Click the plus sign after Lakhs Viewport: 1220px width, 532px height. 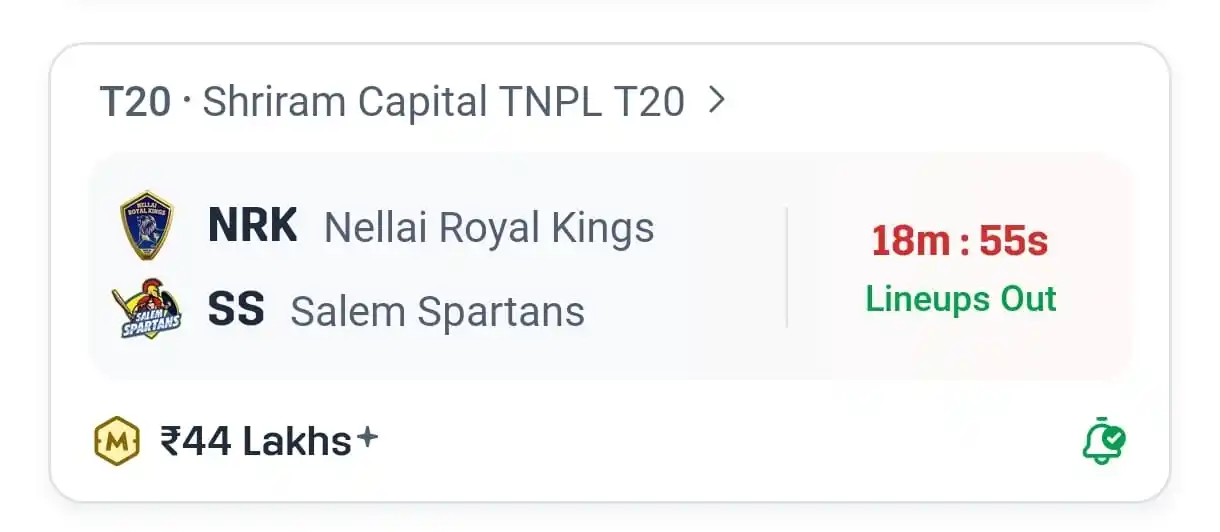[367, 436]
